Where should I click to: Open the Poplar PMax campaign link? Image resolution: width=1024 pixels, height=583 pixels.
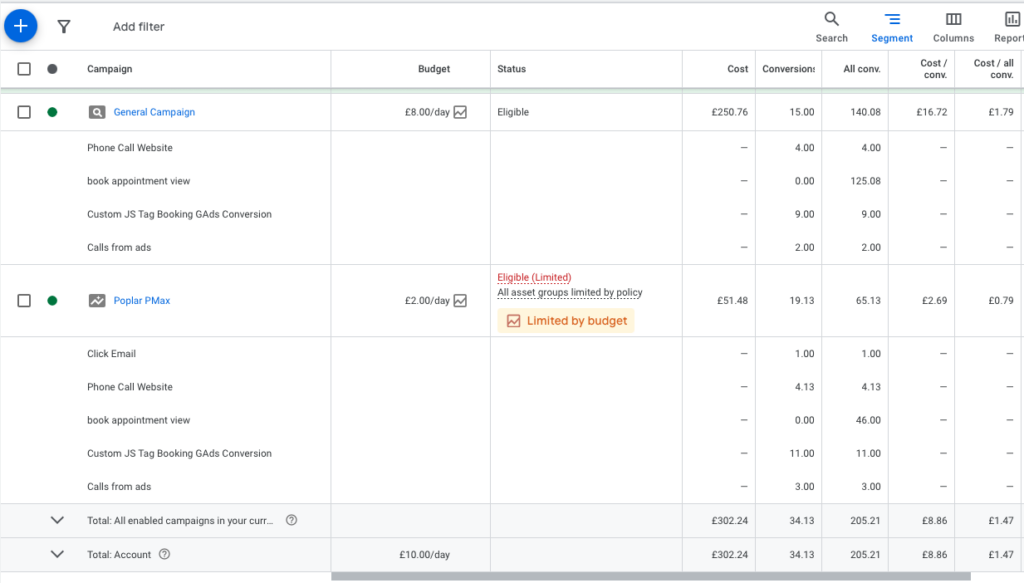(142, 301)
